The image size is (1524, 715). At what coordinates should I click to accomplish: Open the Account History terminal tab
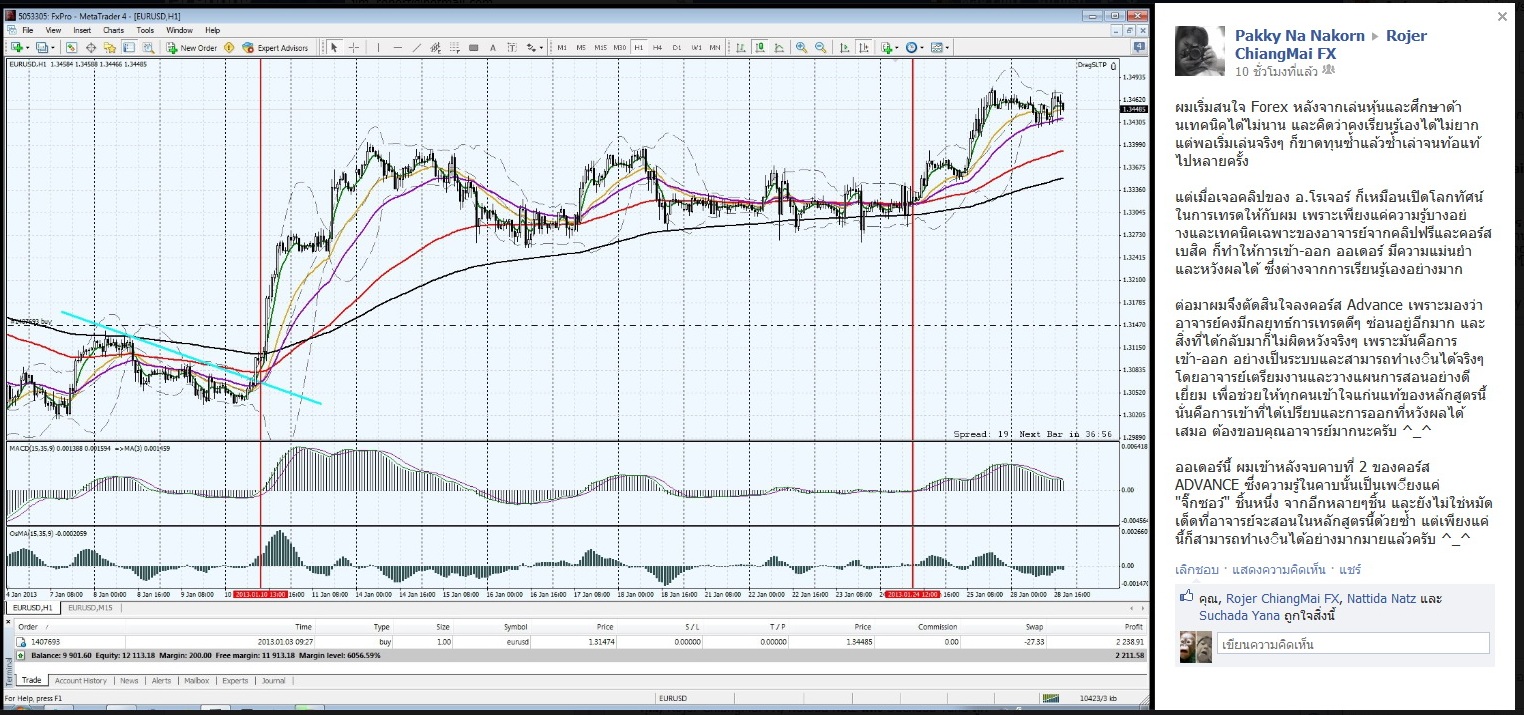coord(80,681)
